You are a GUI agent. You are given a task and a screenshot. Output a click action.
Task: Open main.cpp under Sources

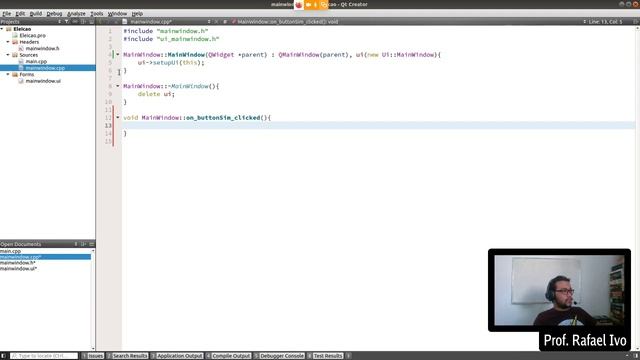pyautogui.click(x=36, y=61)
